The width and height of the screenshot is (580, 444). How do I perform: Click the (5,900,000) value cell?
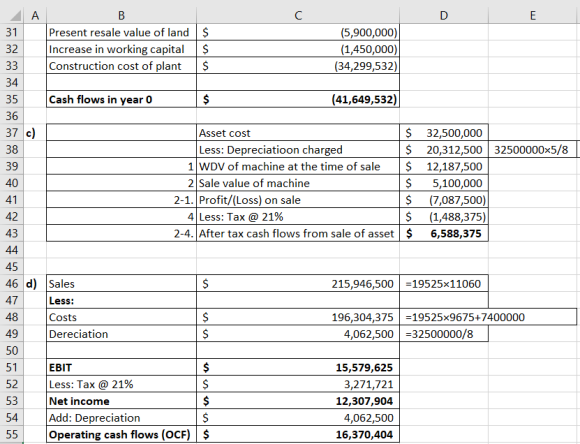[298, 33]
